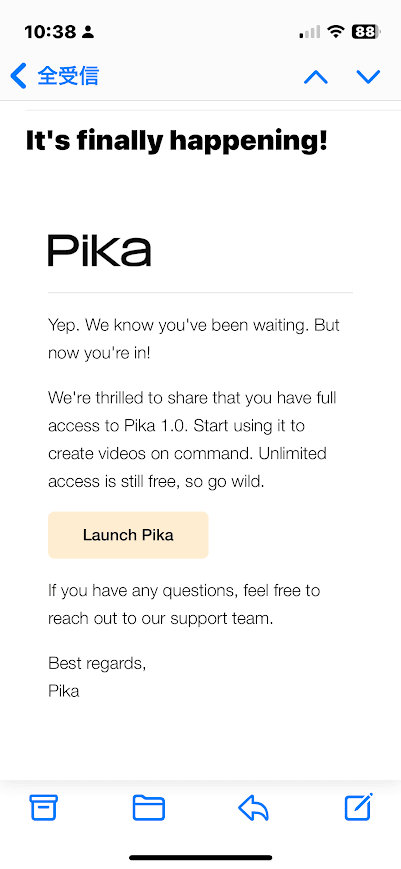Tap the Pika logo
Screen dimensions: 401x869
coord(99,251)
